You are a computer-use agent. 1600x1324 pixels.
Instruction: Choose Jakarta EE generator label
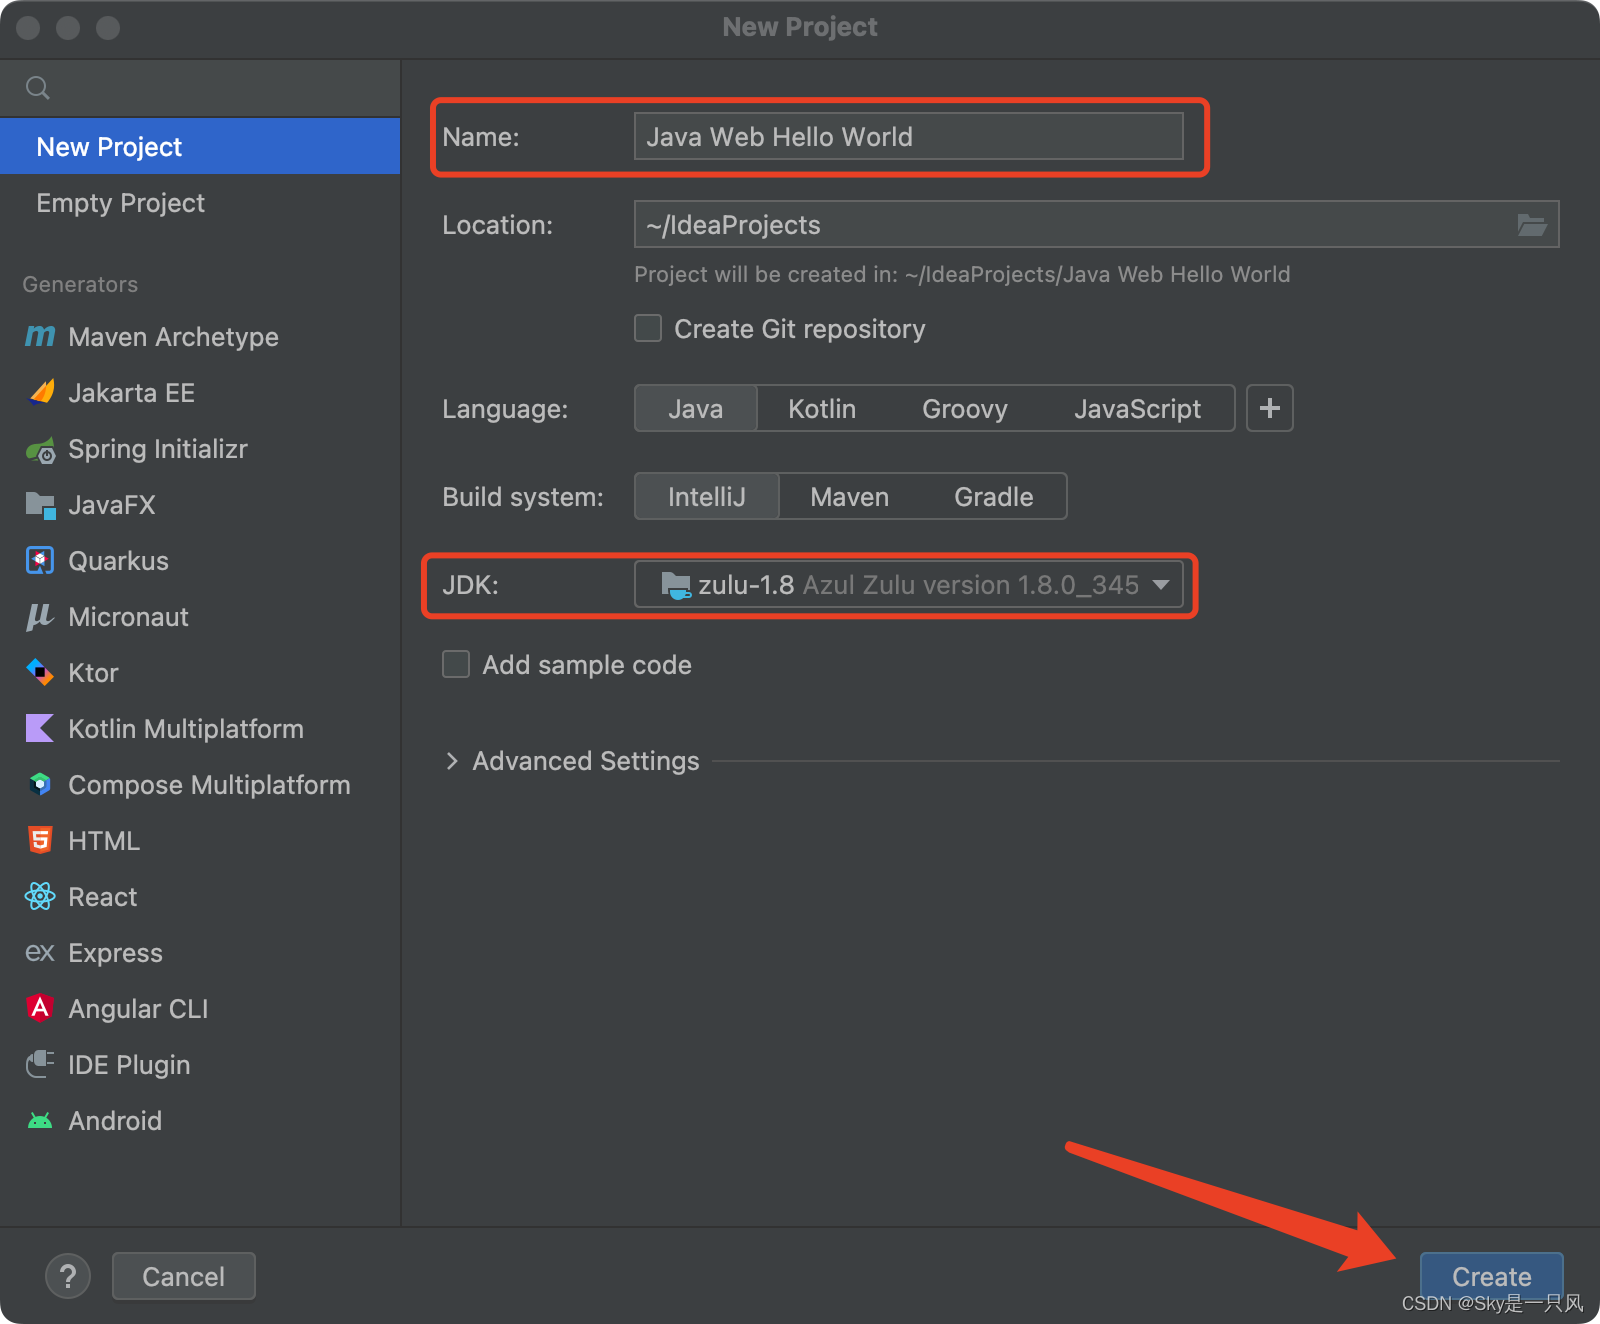coord(132,392)
